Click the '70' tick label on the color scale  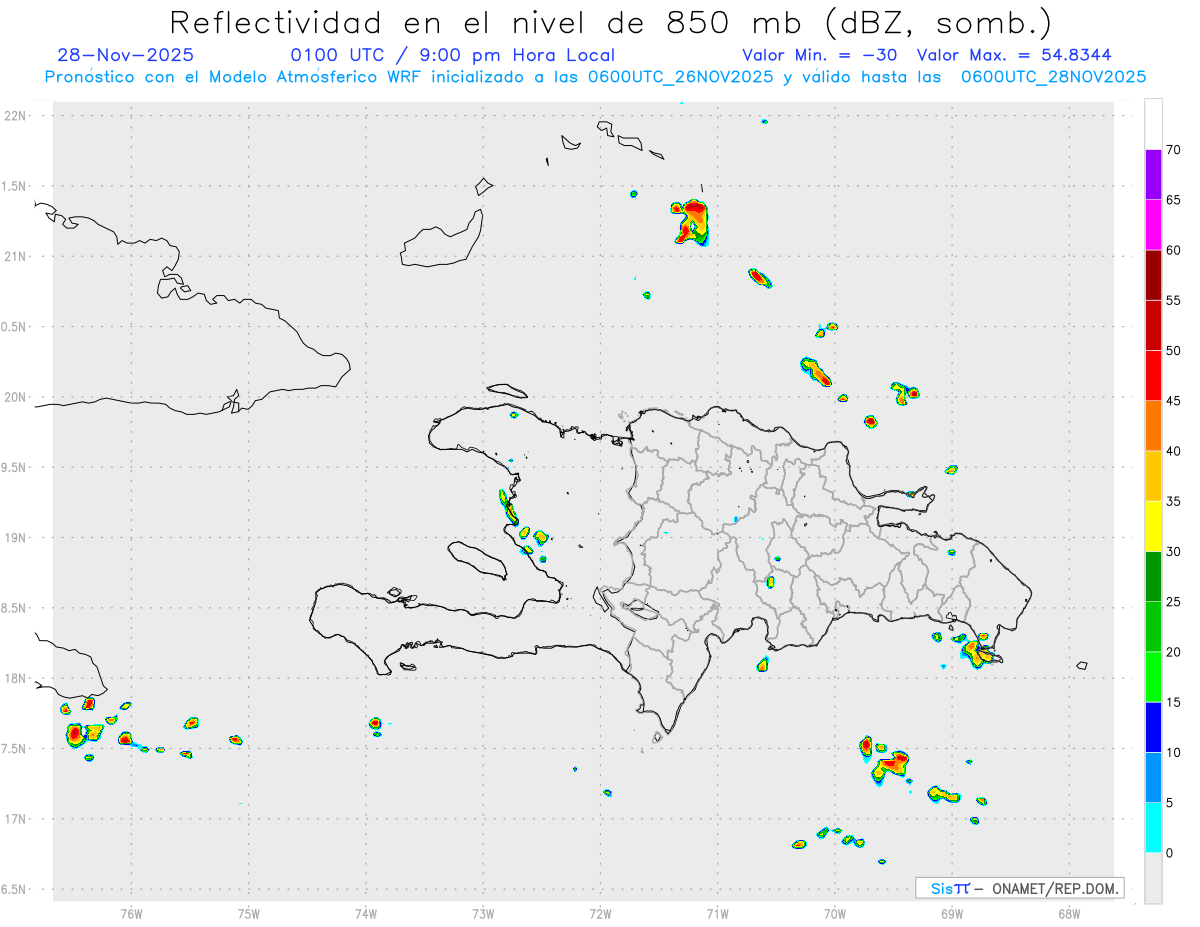pos(1173,150)
